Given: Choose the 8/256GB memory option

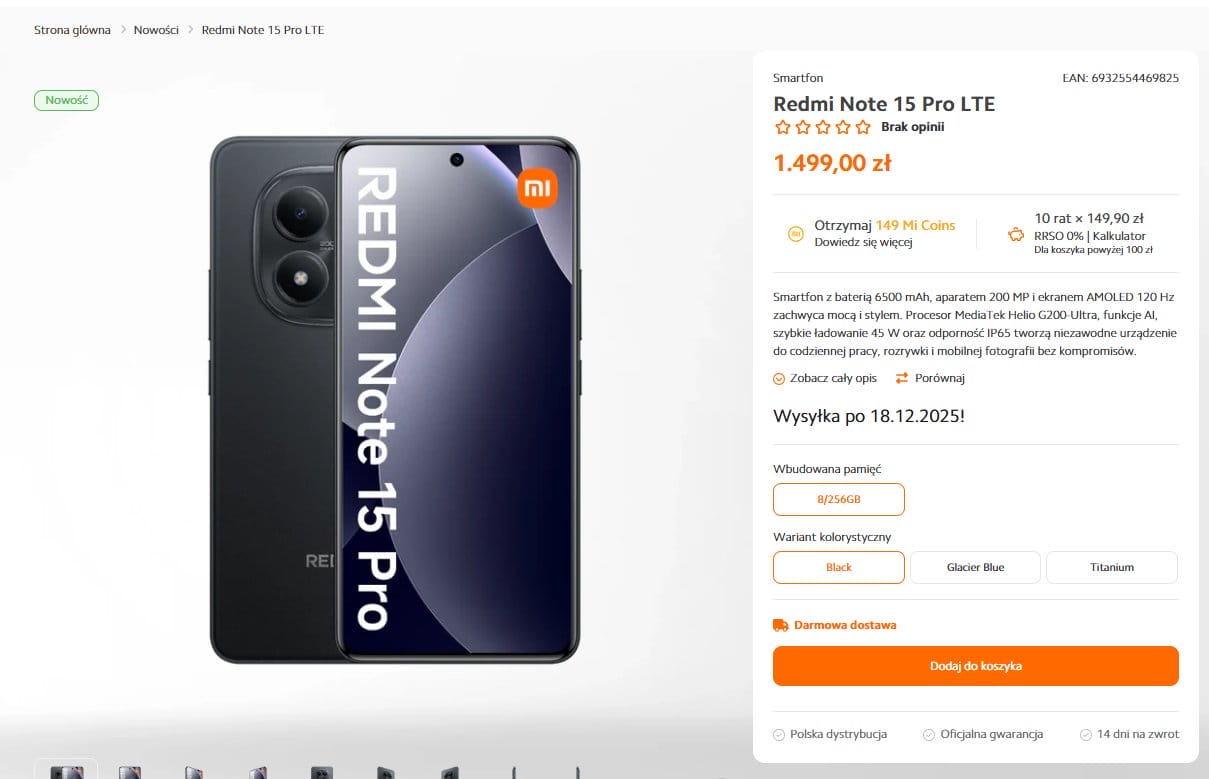Looking at the screenshot, I should [839, 499].
